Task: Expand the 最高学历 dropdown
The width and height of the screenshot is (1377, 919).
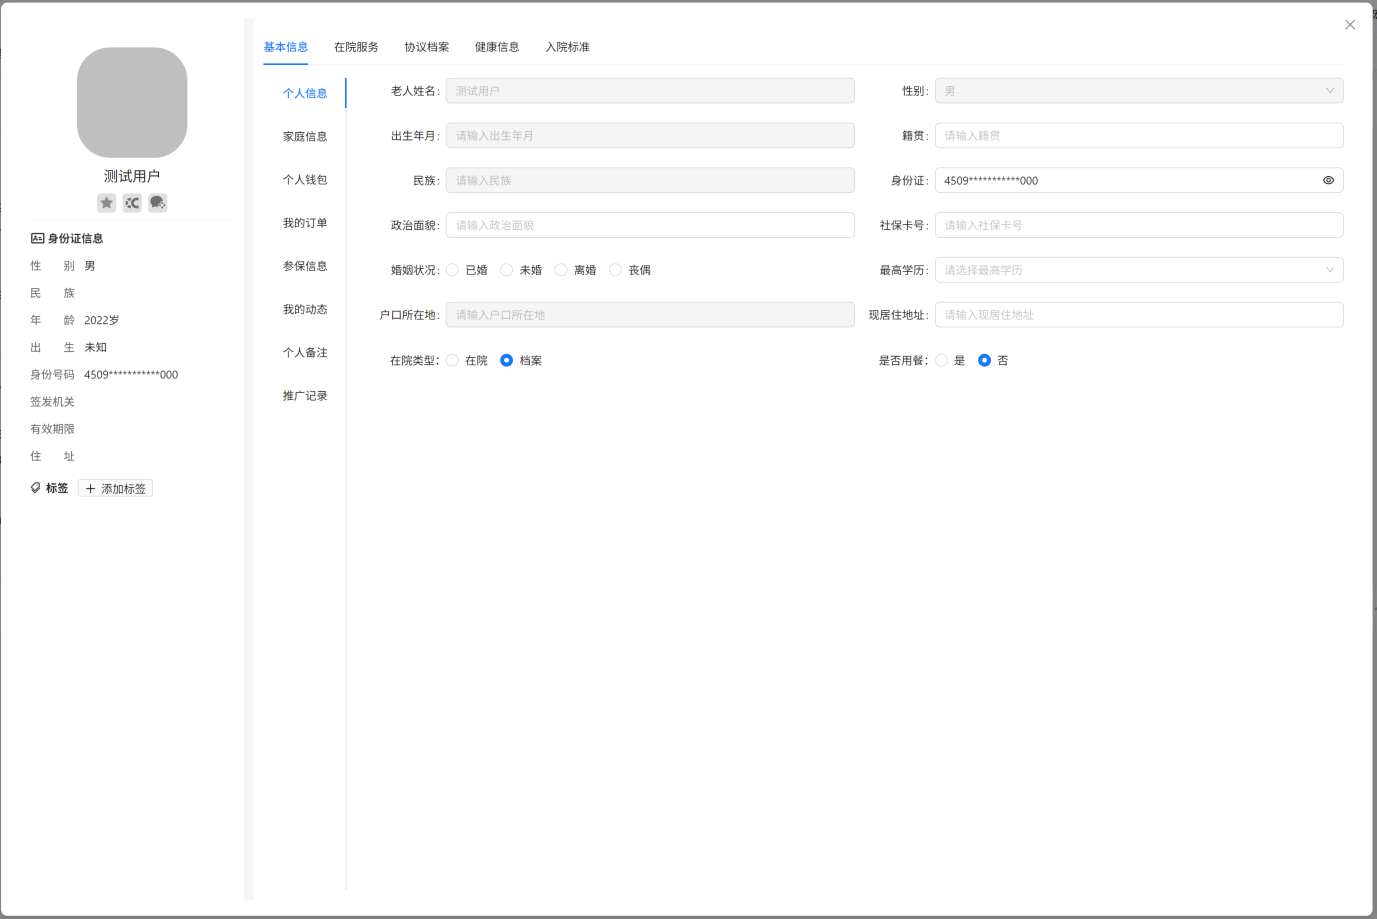Action: tap(1138, 270)
